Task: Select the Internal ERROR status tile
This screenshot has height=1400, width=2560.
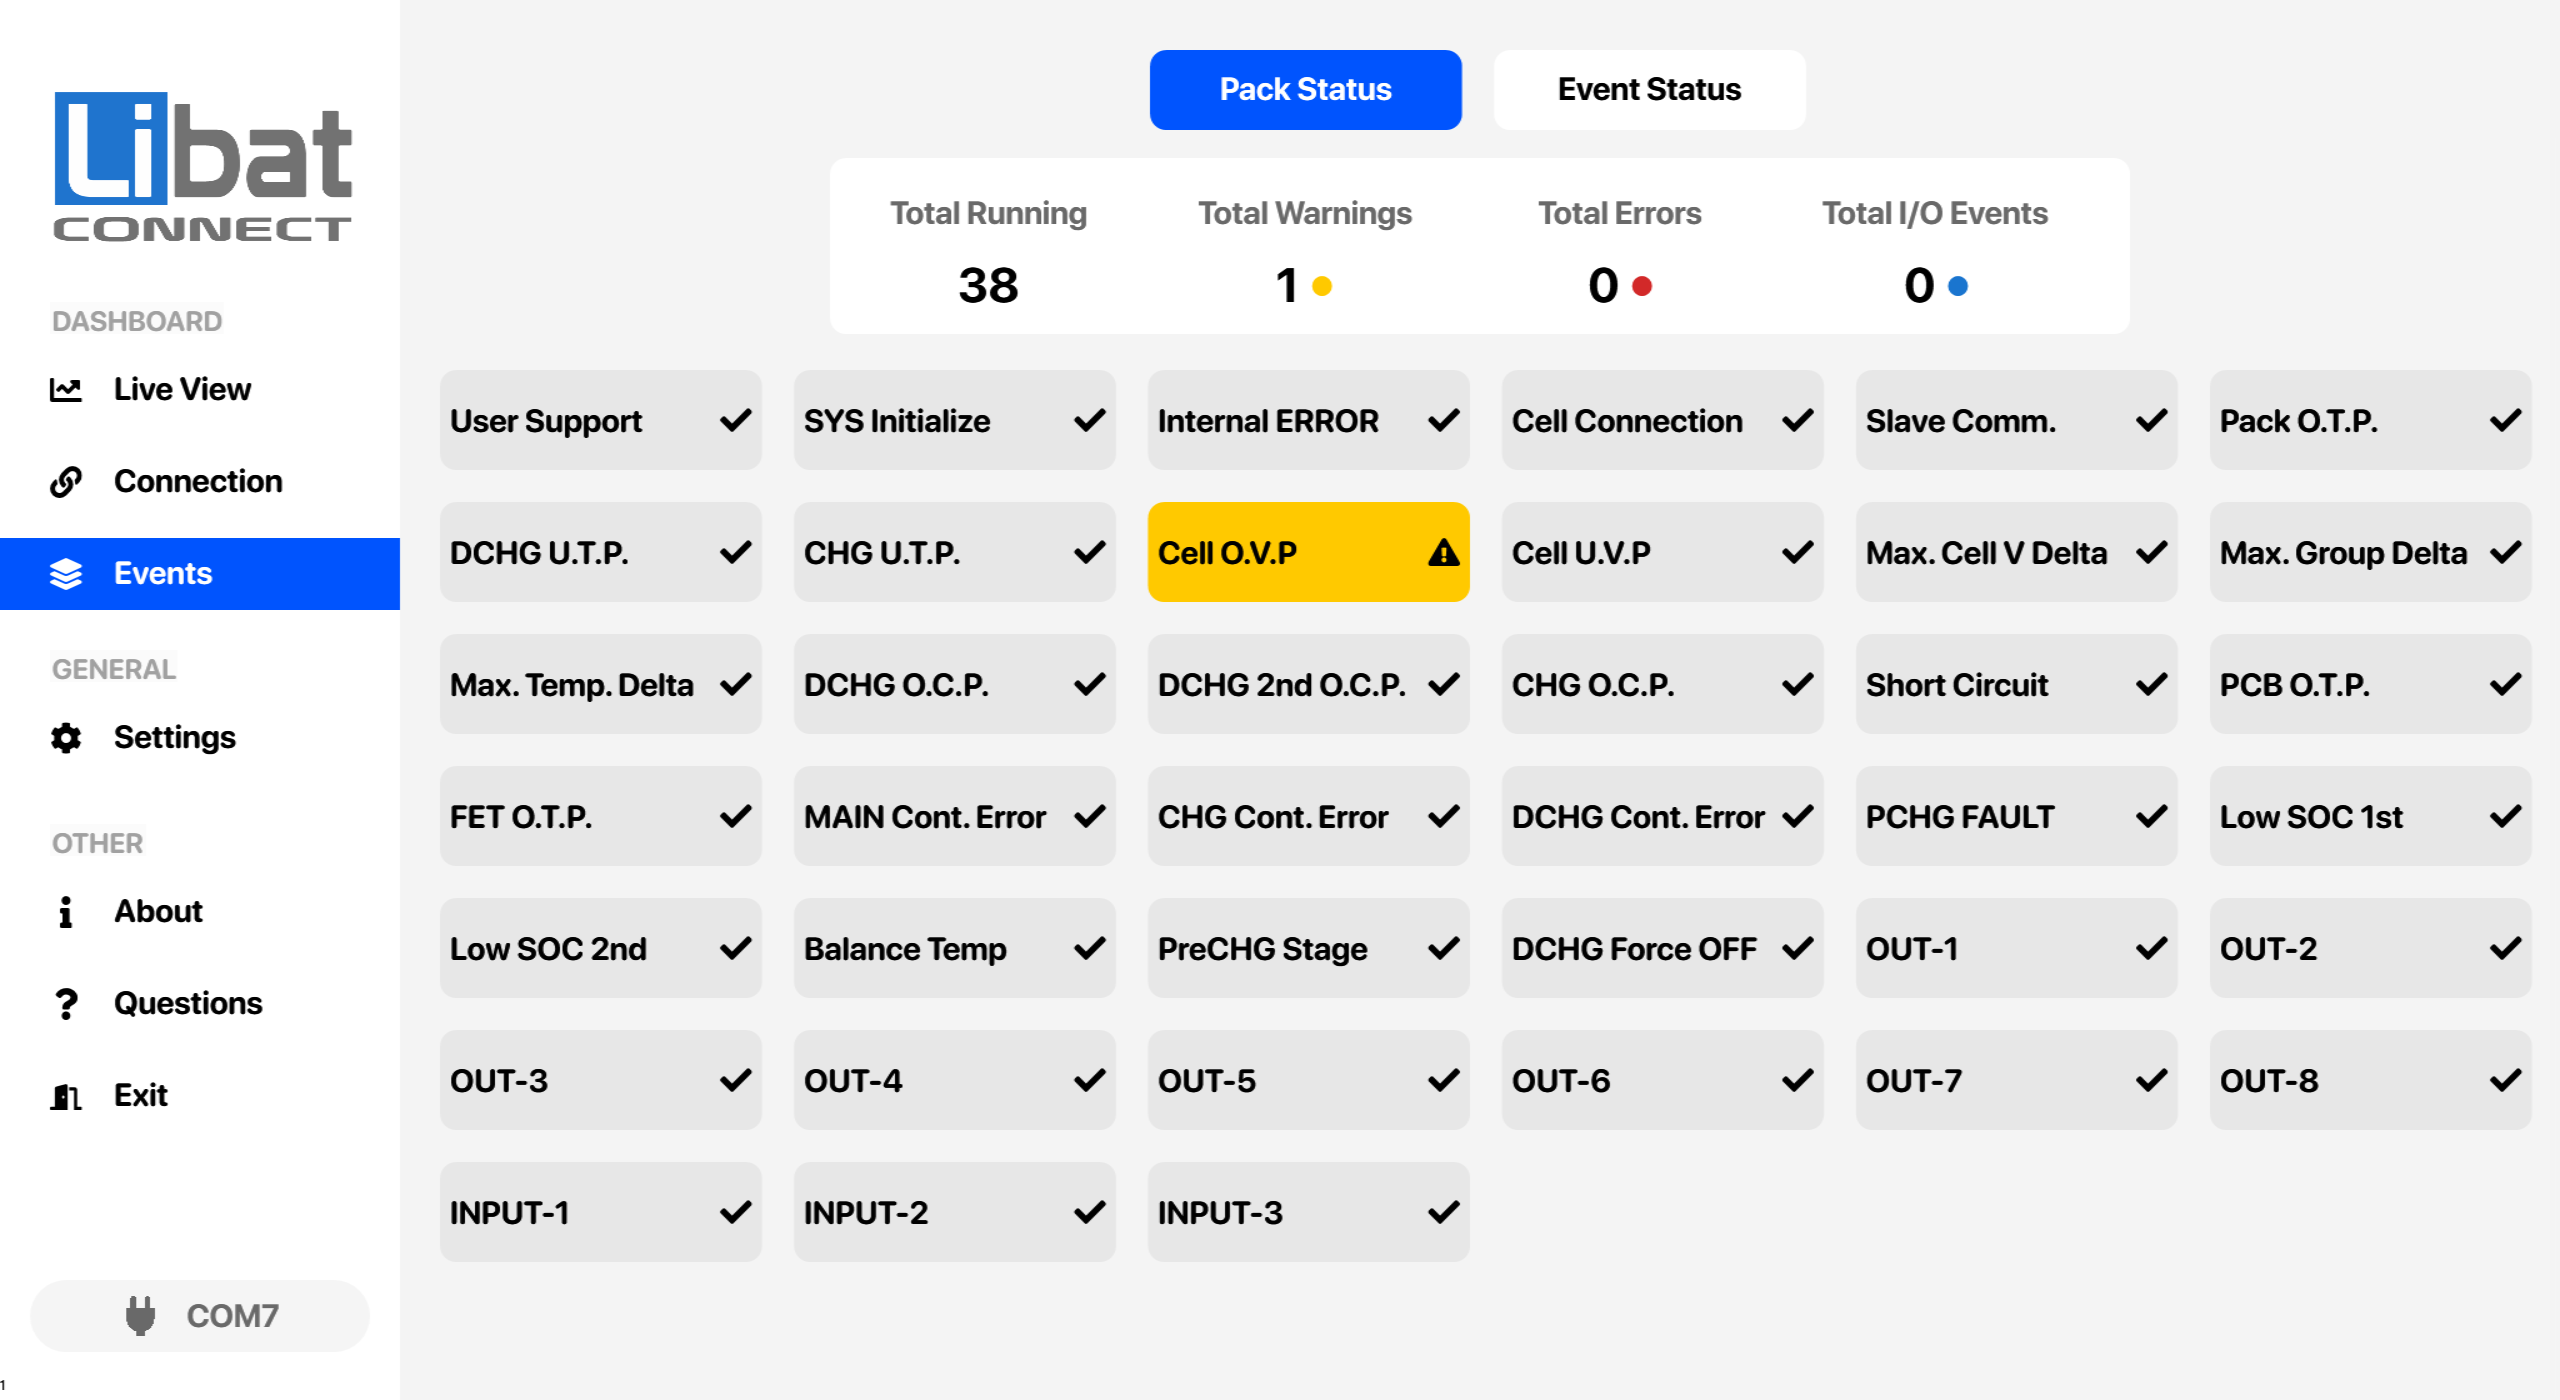Action: coord(1308,420)
